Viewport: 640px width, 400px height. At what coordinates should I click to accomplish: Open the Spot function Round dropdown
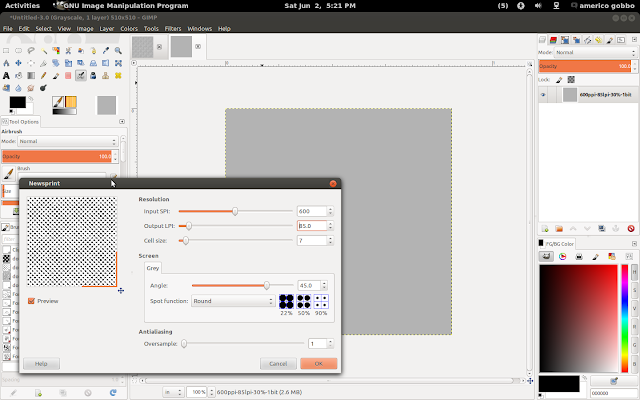(233, 301)
